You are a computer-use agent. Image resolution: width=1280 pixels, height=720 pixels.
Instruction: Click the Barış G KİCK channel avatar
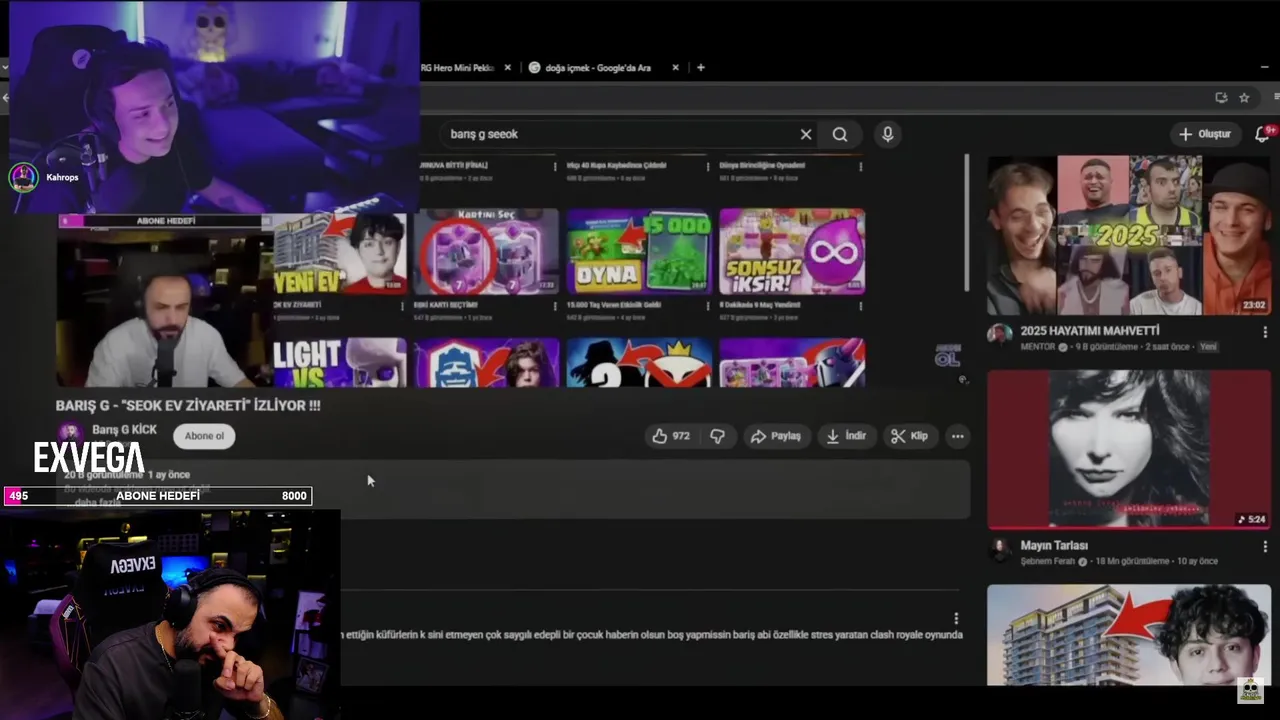click(x=70, y=433)
